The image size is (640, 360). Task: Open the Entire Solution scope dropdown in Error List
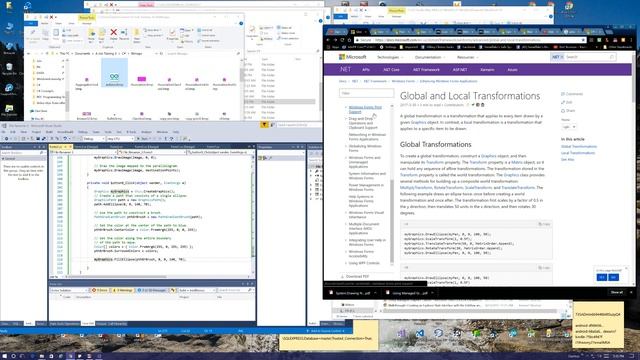[69, 290]
